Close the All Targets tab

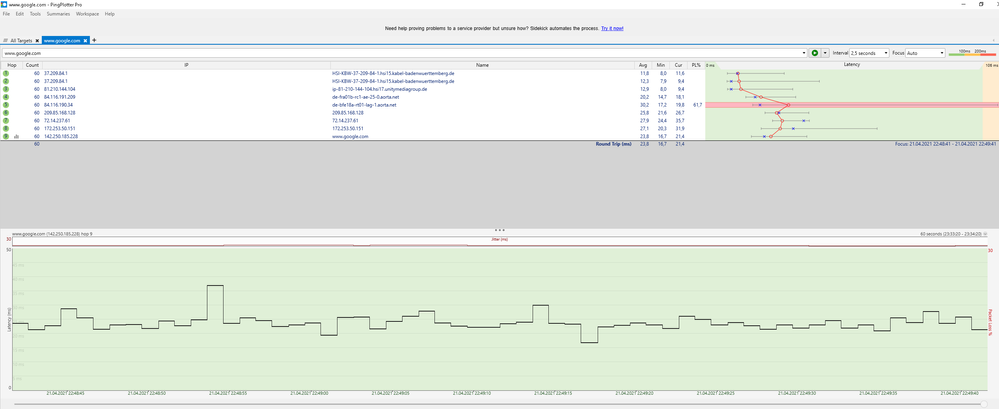pyautogui.click(x=38, y=40)
